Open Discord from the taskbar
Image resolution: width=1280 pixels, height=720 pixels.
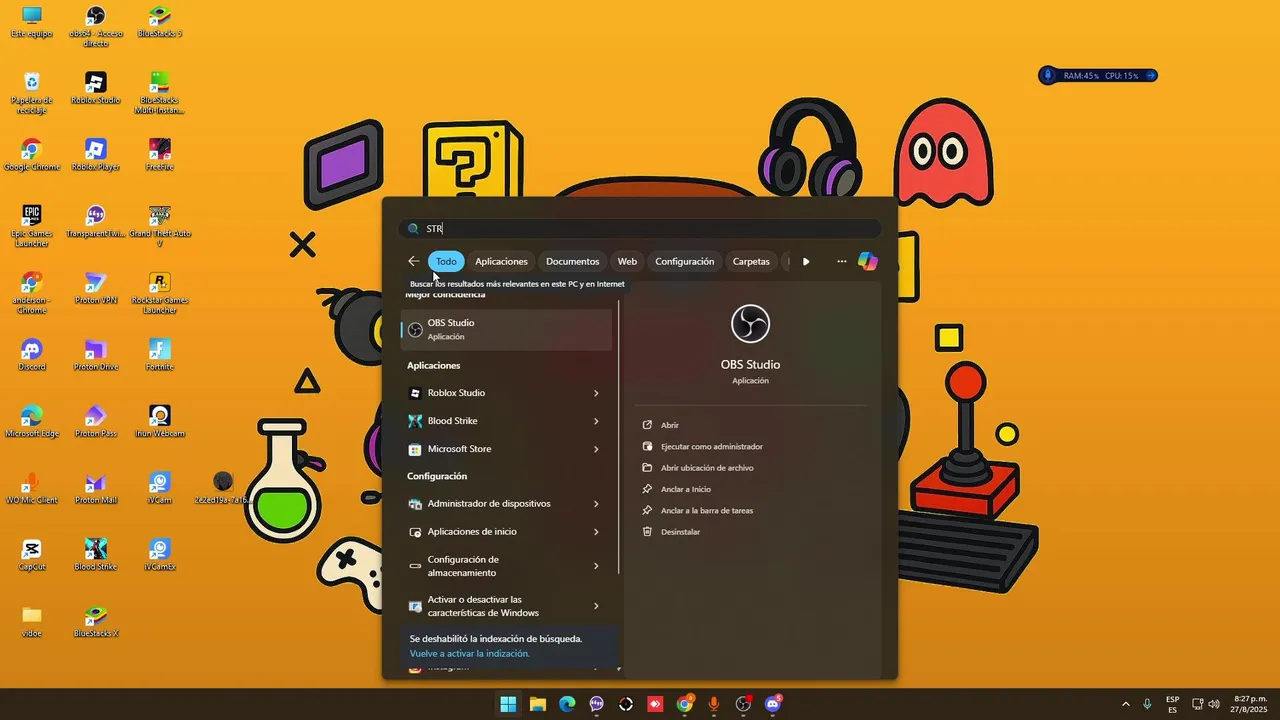(x=772, y=704)
